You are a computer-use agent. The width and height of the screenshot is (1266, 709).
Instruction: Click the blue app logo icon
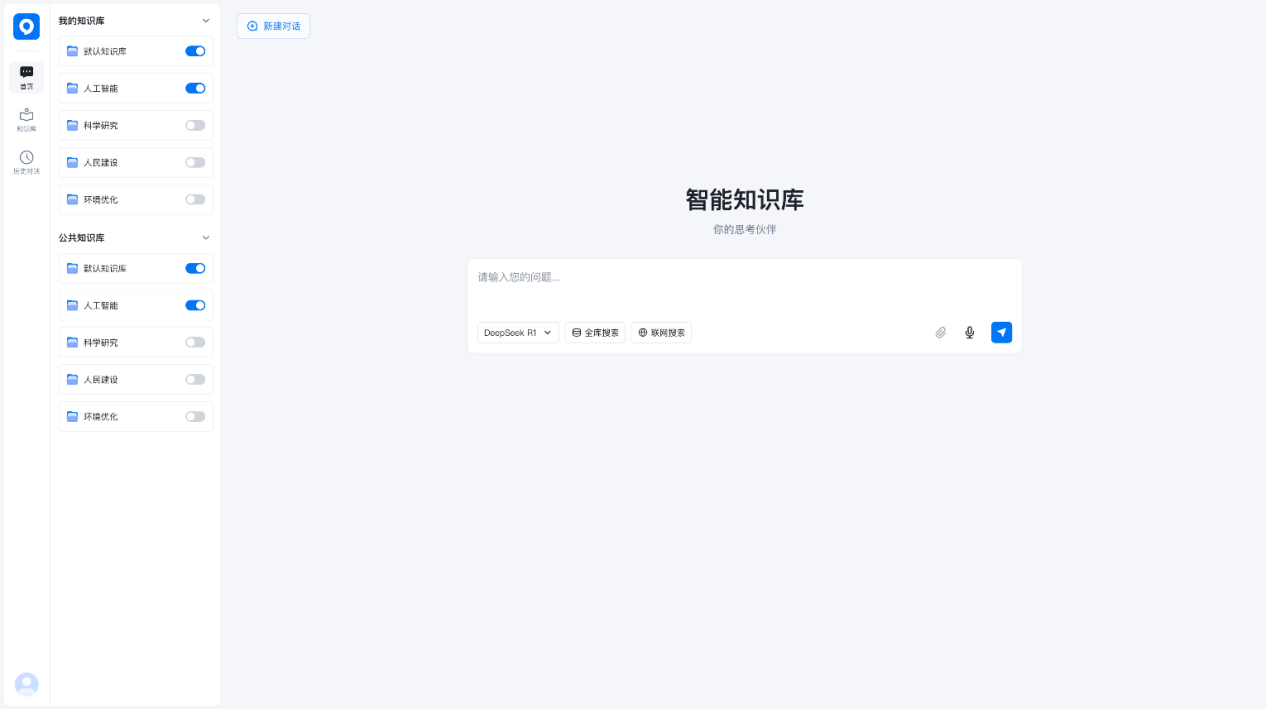click(26, 26)
